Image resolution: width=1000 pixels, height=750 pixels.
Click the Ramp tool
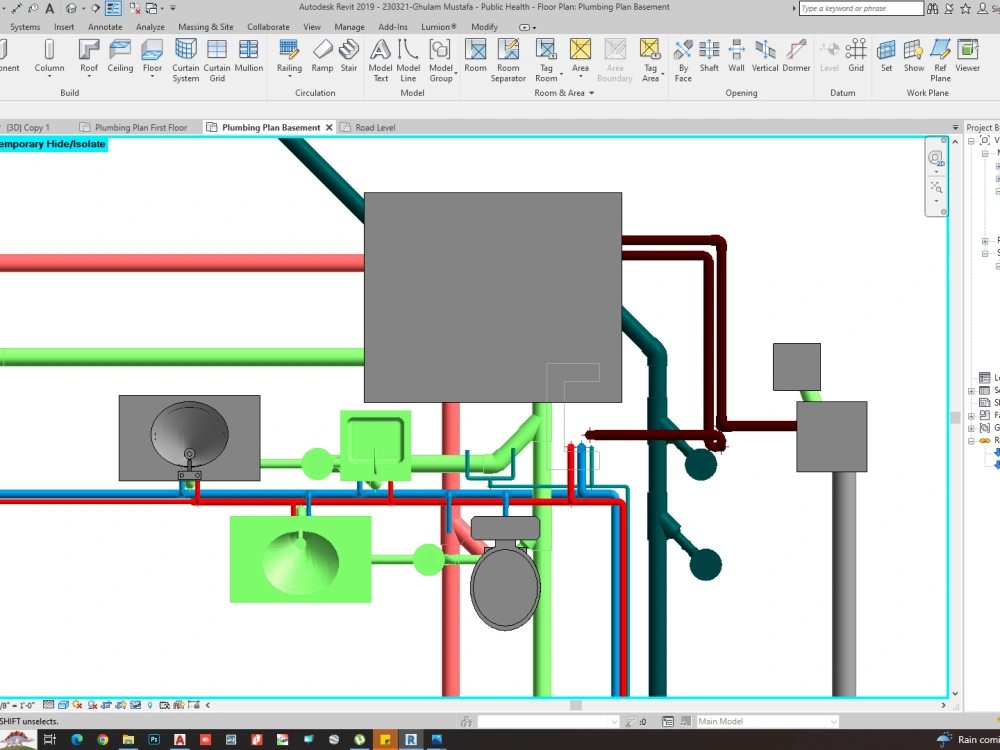[x=322, y=56]
